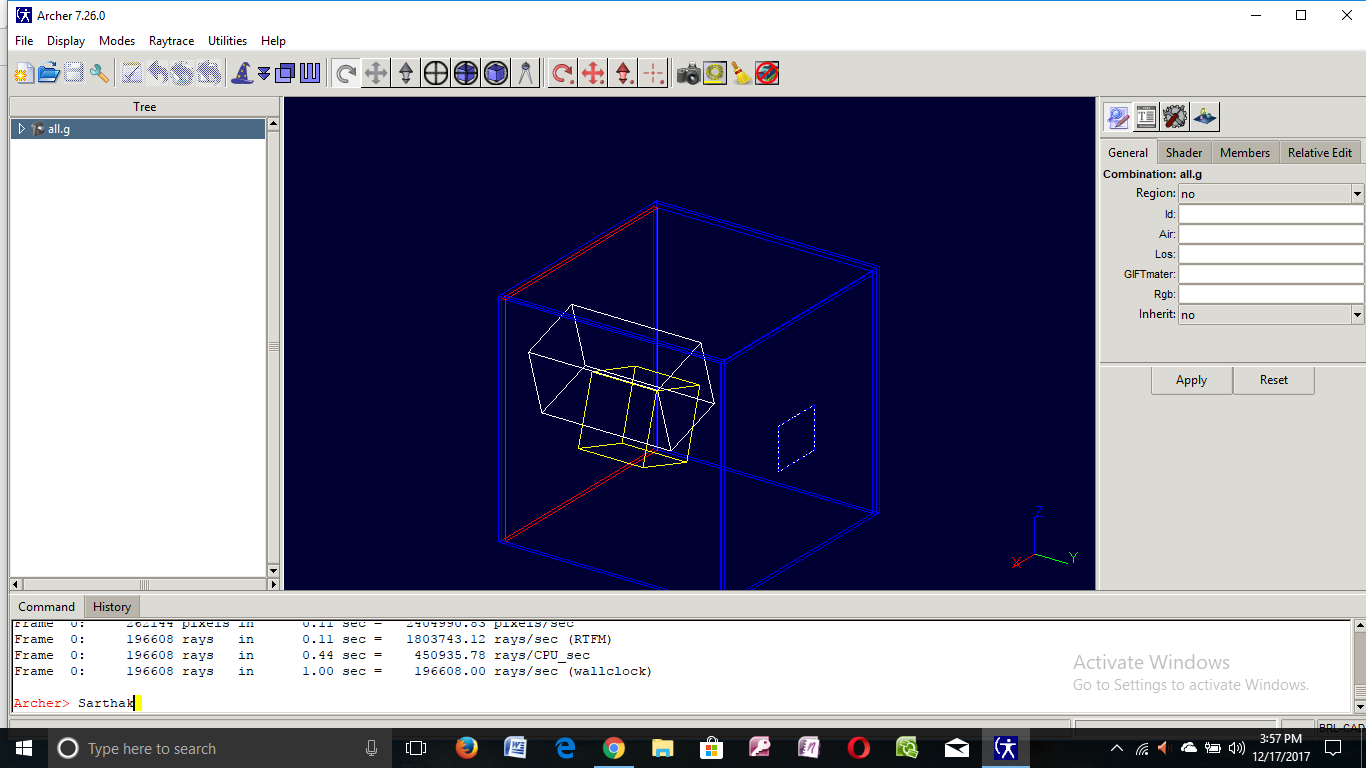Click the taskbar search box
This screenshot has height=768, width=1366.
(x=220, y=748)
